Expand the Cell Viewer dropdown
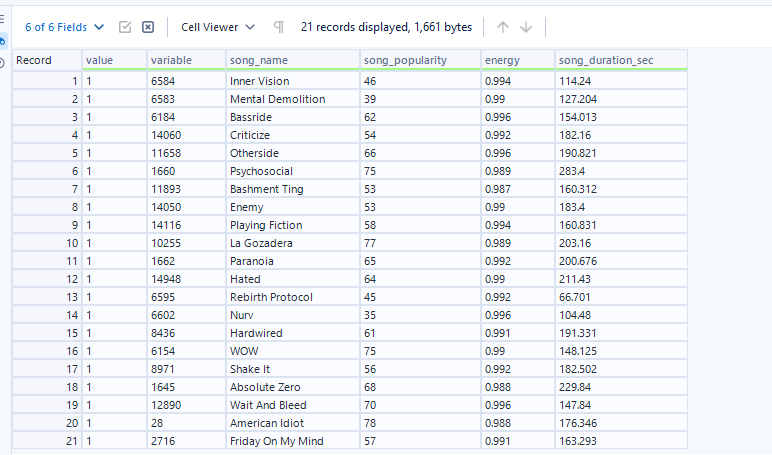 218,27
